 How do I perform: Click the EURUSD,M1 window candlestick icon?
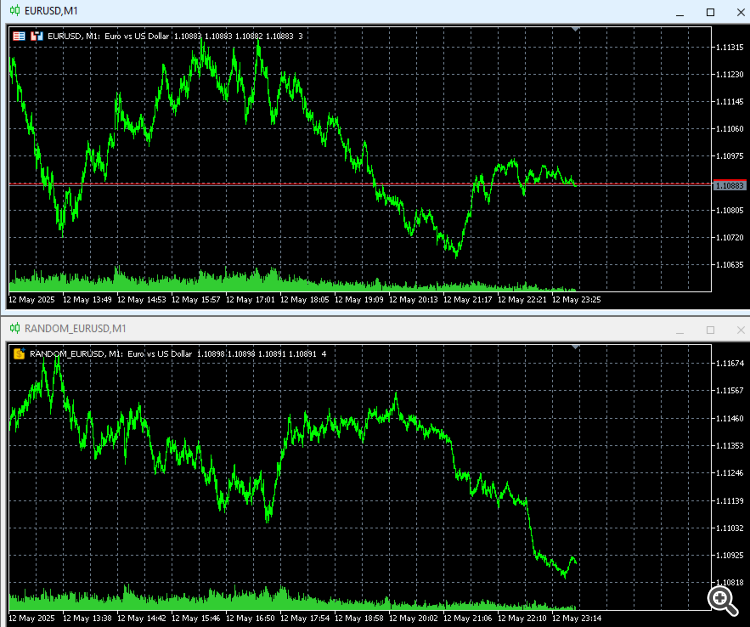click(x=15, y=11)
